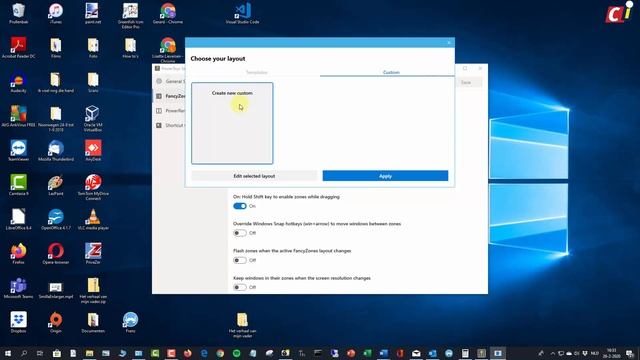The image size is (640, 360).
Task: Select the iTunes desktop icon
Action: click(x=56, y=13)
